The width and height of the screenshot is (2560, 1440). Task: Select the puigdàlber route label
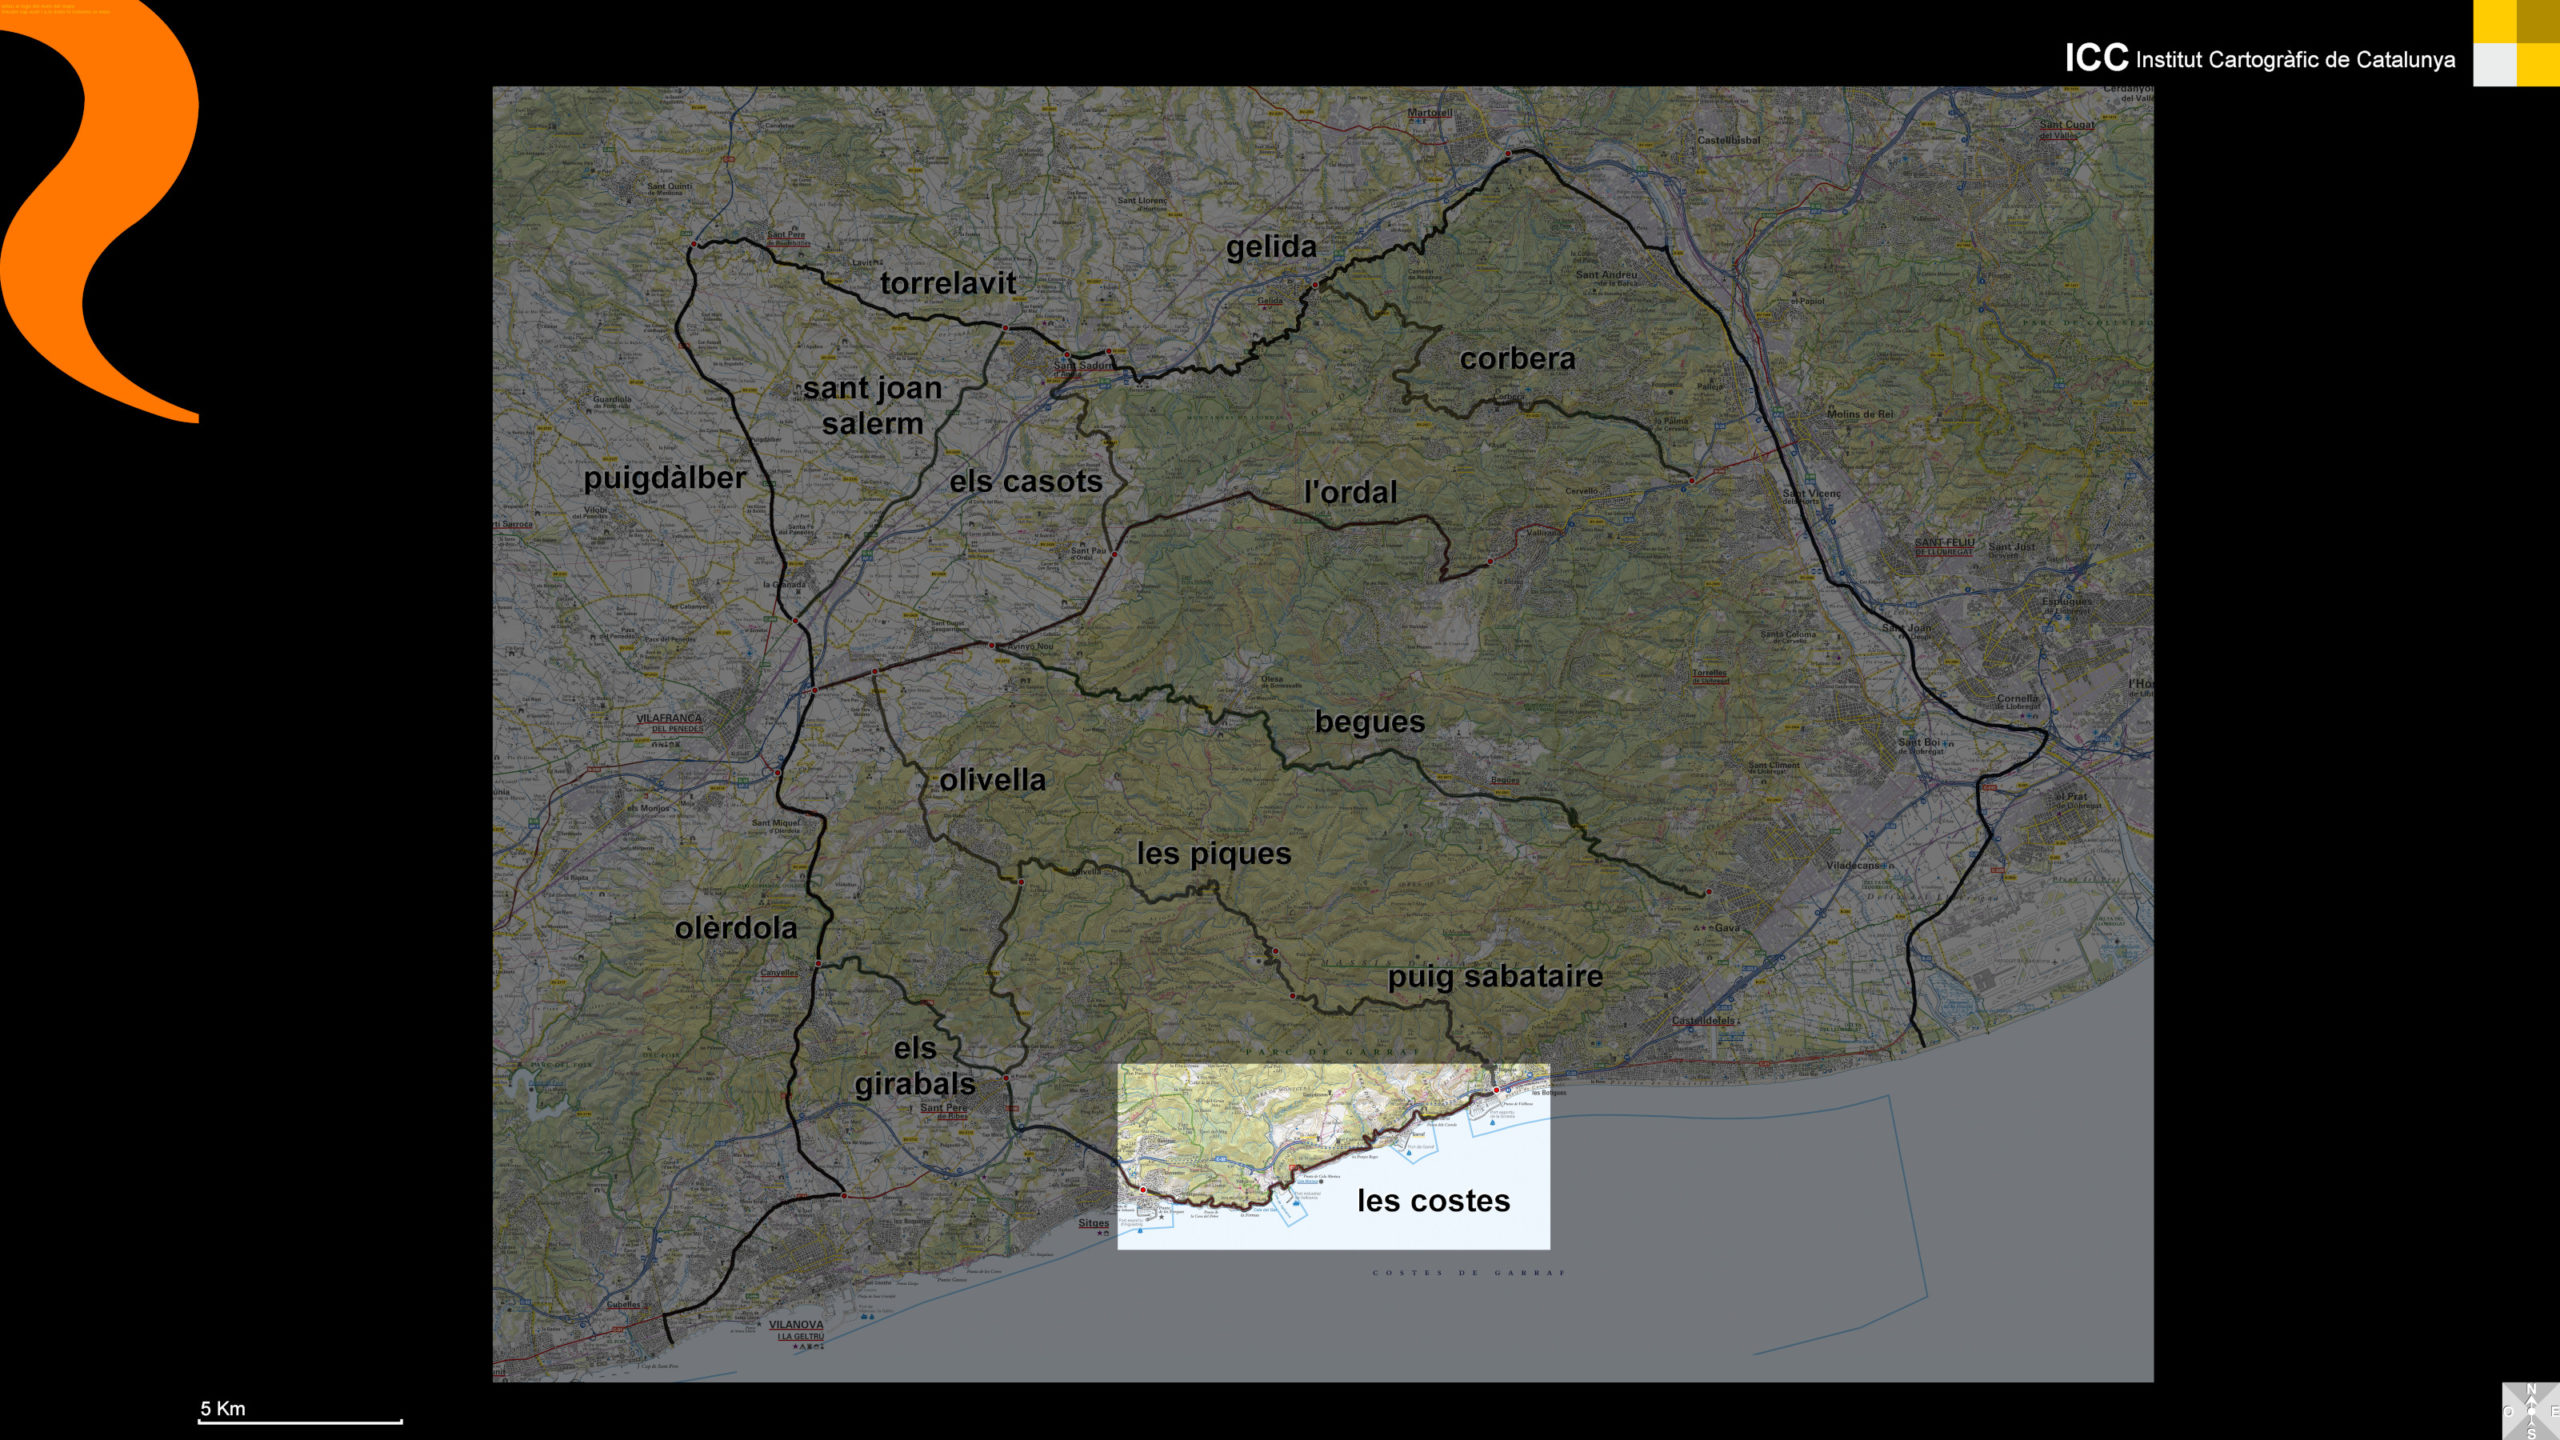tap(665, 478)
